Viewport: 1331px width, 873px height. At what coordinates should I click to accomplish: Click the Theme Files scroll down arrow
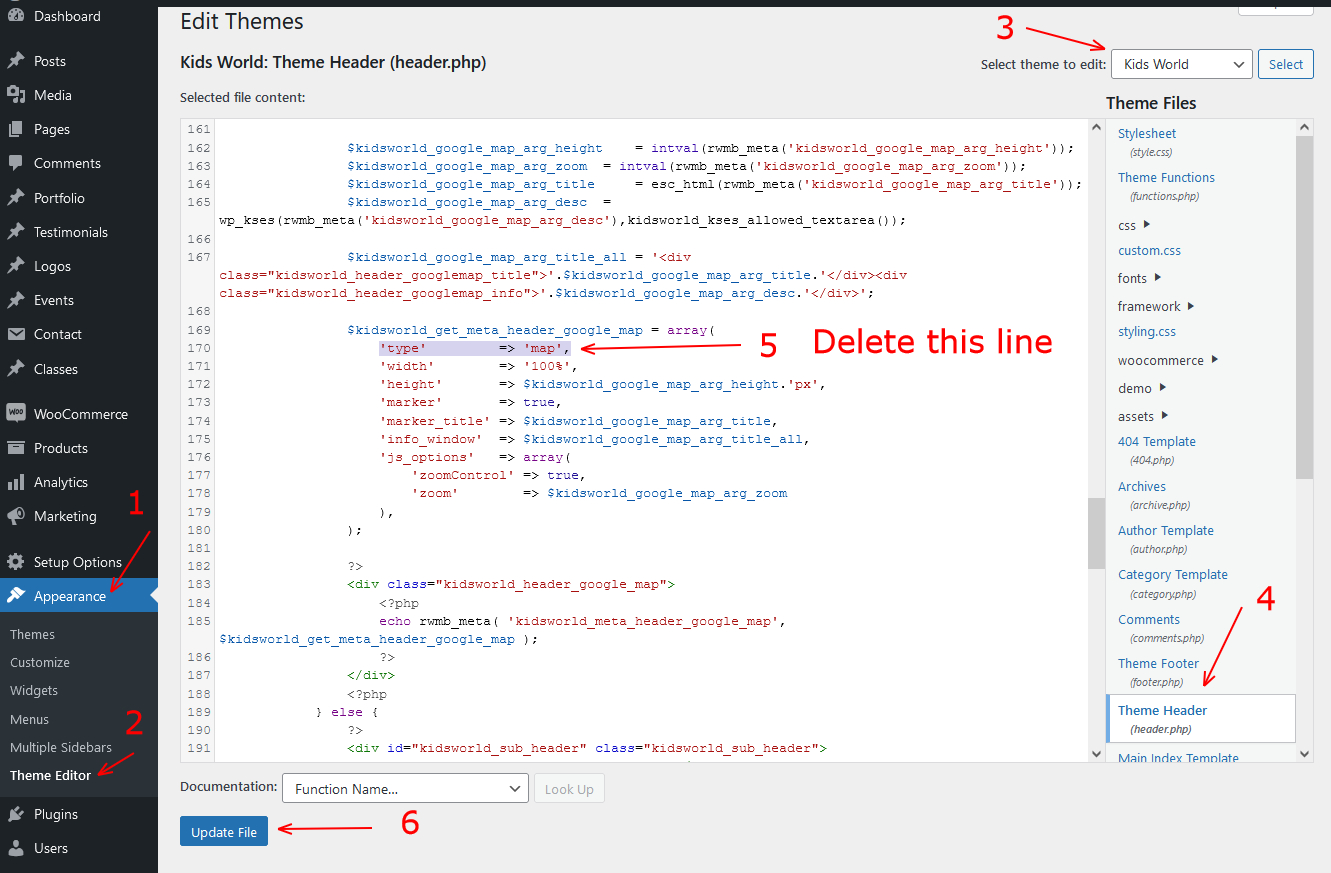(x=1304, y=753)
